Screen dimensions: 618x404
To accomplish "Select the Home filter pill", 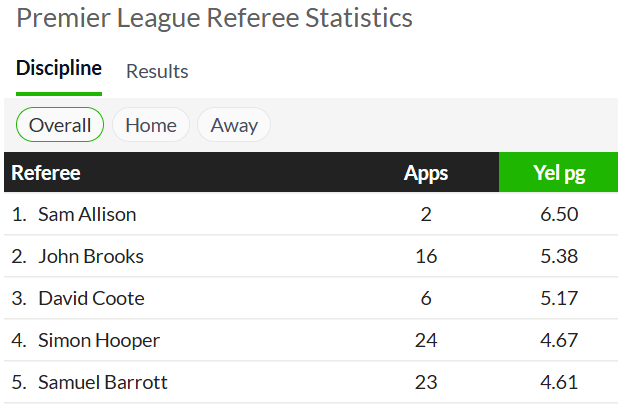I will point(151,125).
